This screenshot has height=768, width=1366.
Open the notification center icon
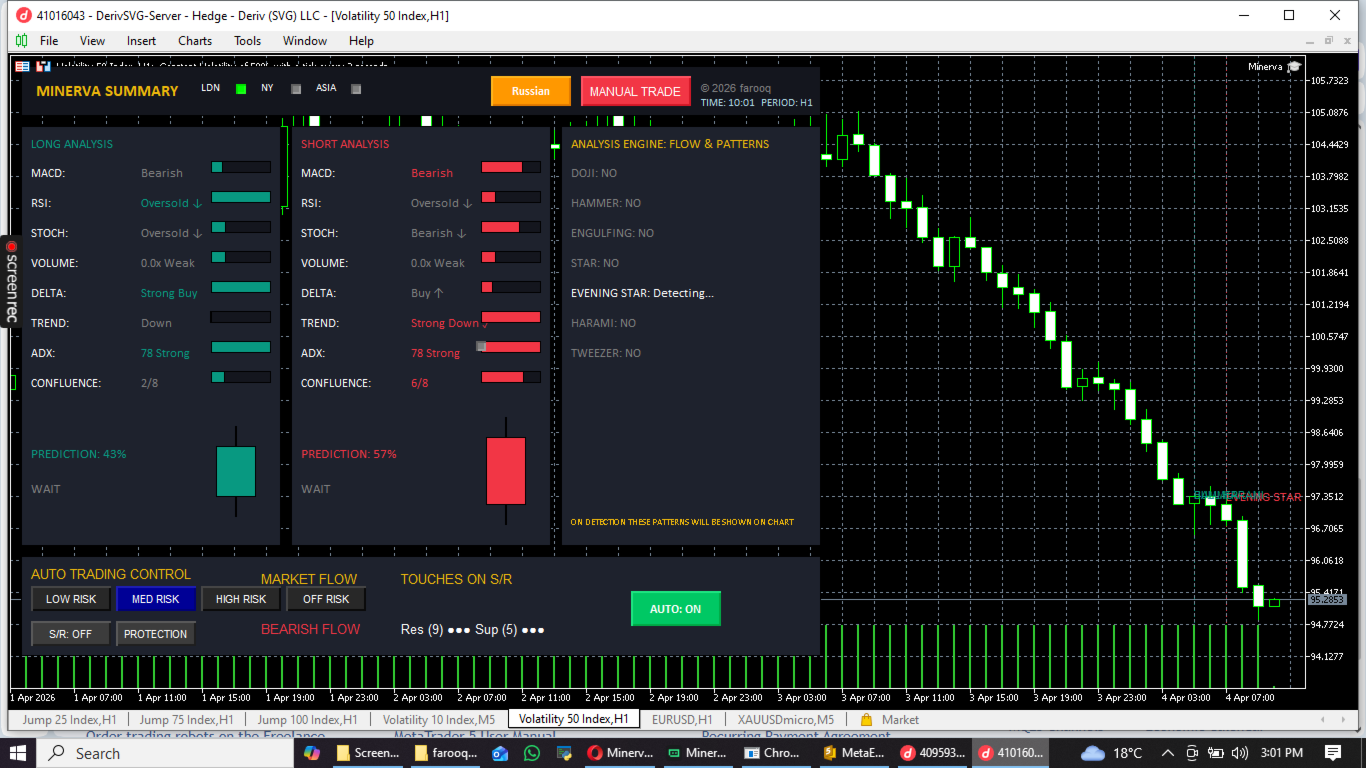(1333, 753)
